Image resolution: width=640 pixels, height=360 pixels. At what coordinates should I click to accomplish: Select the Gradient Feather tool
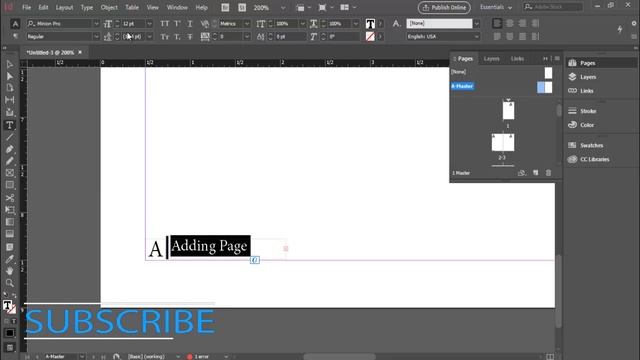pyautogui.click(x=9, y=234)
